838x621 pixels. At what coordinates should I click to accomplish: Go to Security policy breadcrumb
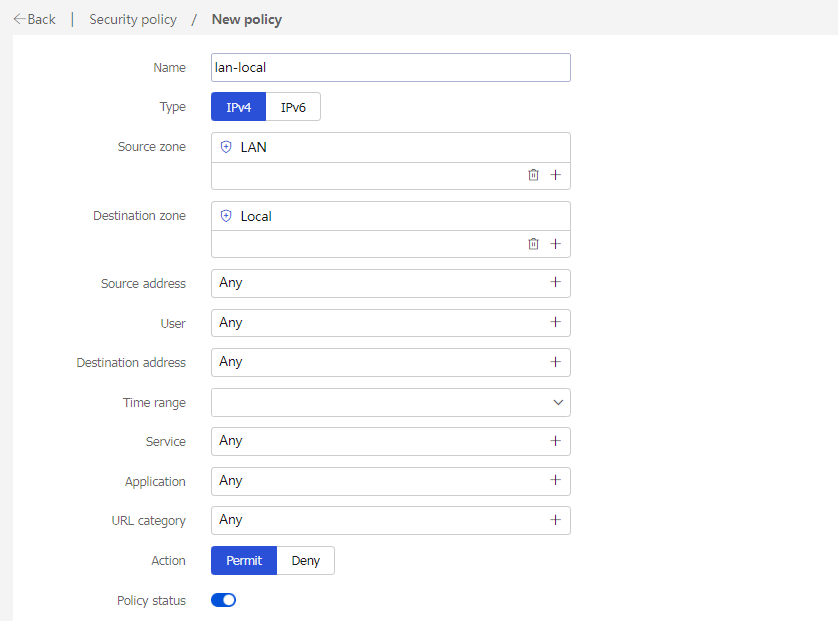pos(133,20)
